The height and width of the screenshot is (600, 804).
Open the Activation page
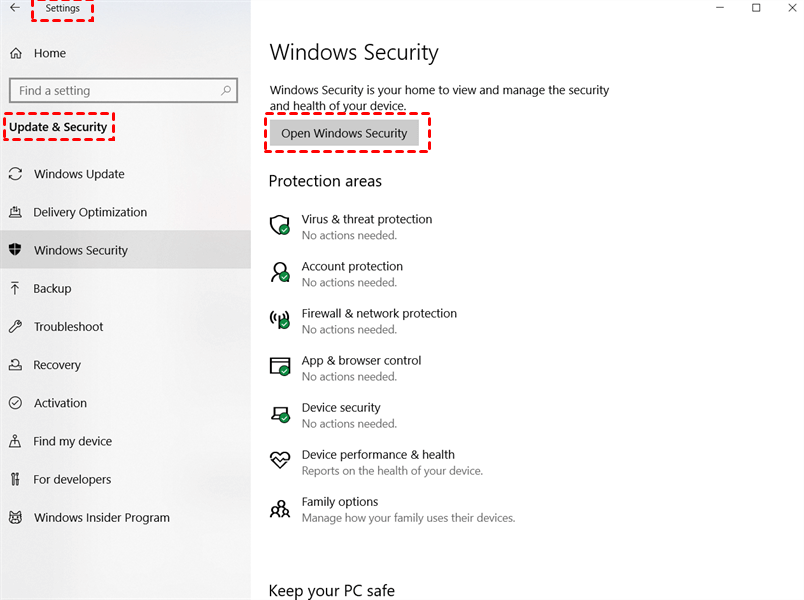point(60,403)
